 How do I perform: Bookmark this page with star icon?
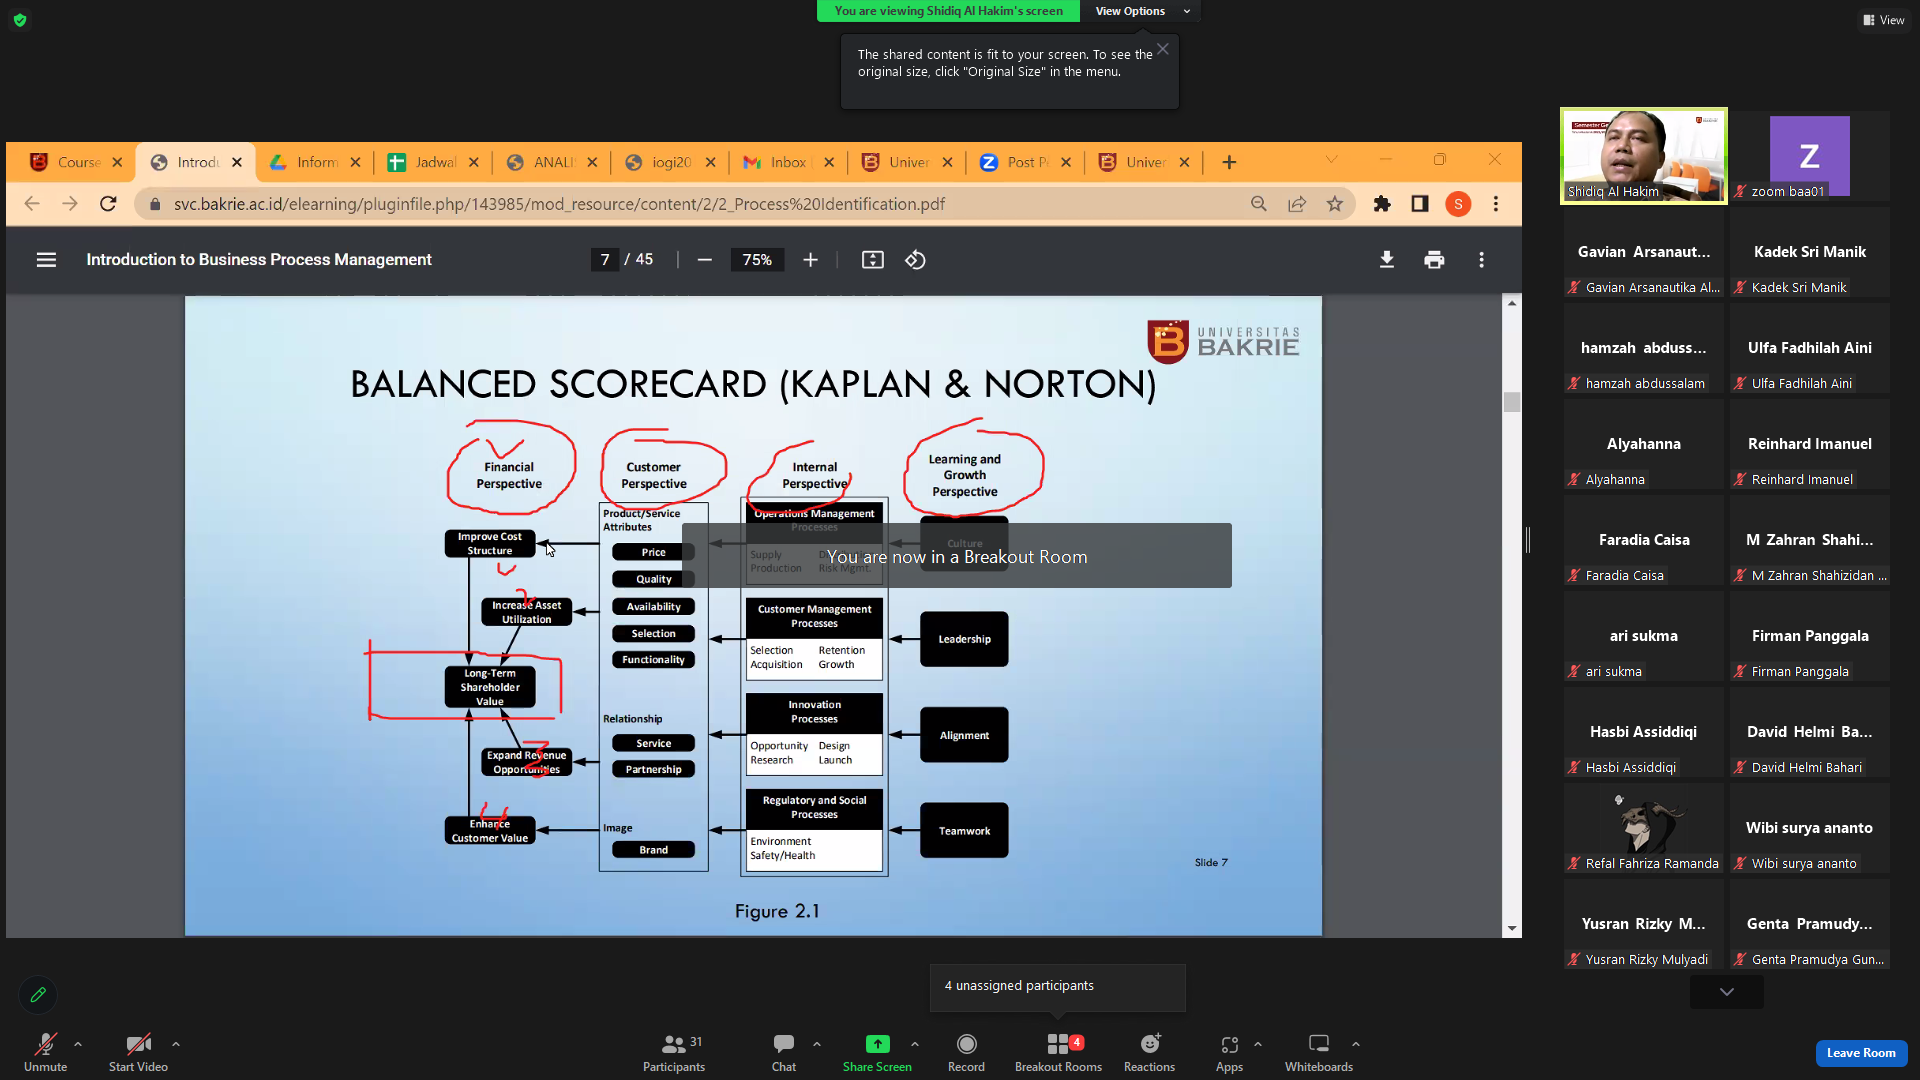1335,204
